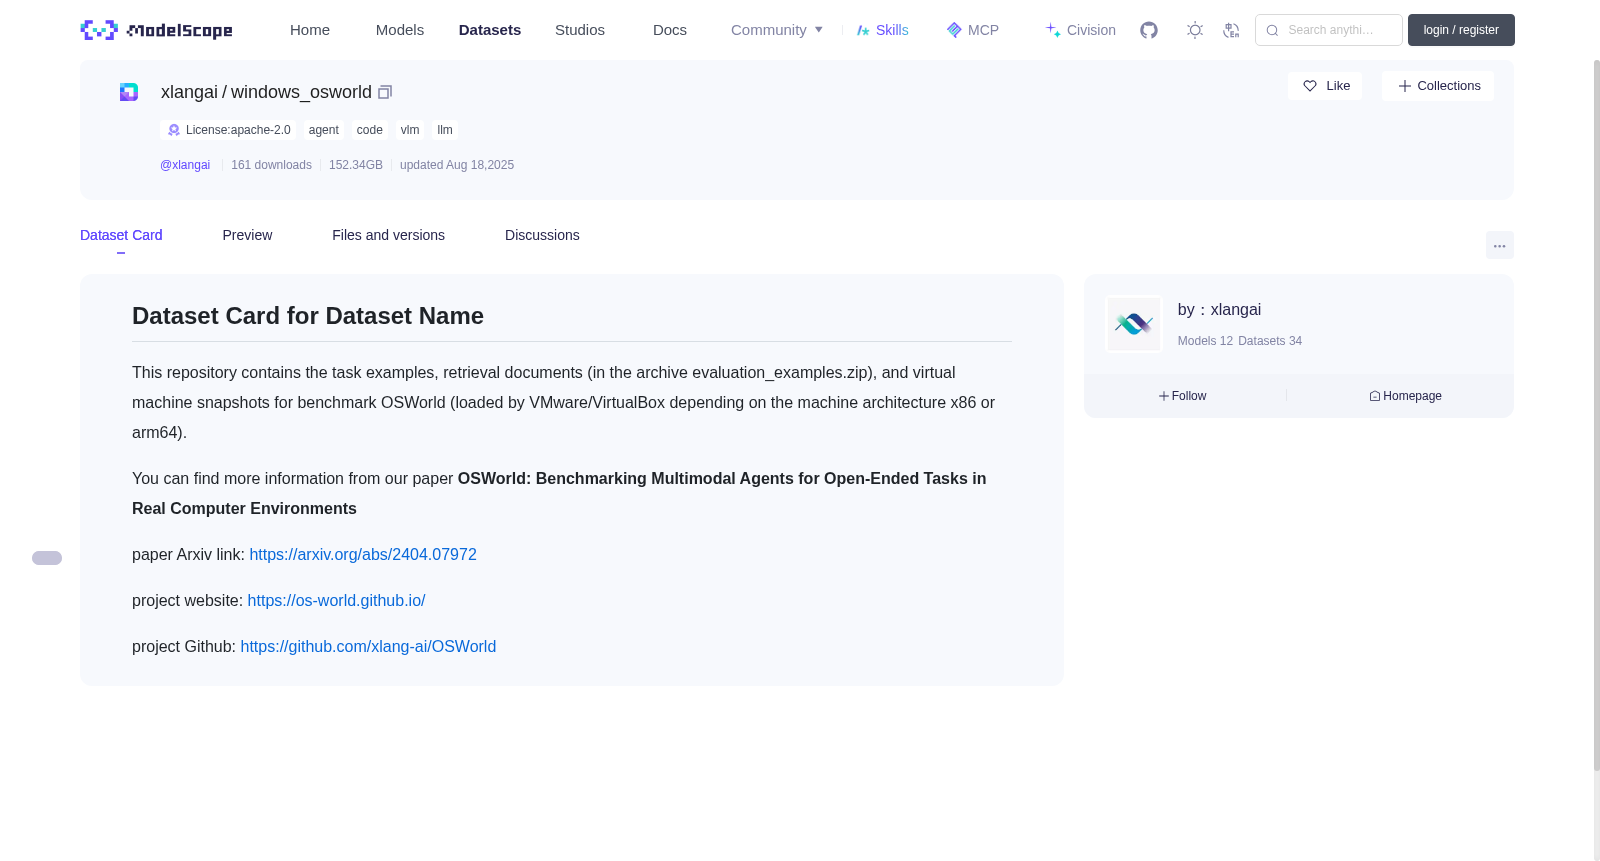Open the Discussions tab
The width and height of the screenshot is (1600, 861).
coord(542,235)
